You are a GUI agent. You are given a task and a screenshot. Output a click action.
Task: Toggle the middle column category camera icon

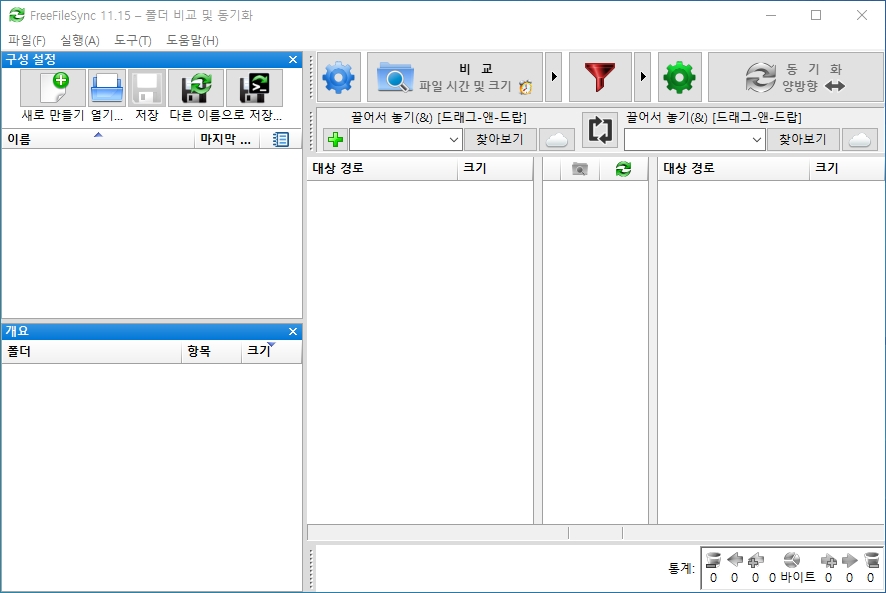580,168
